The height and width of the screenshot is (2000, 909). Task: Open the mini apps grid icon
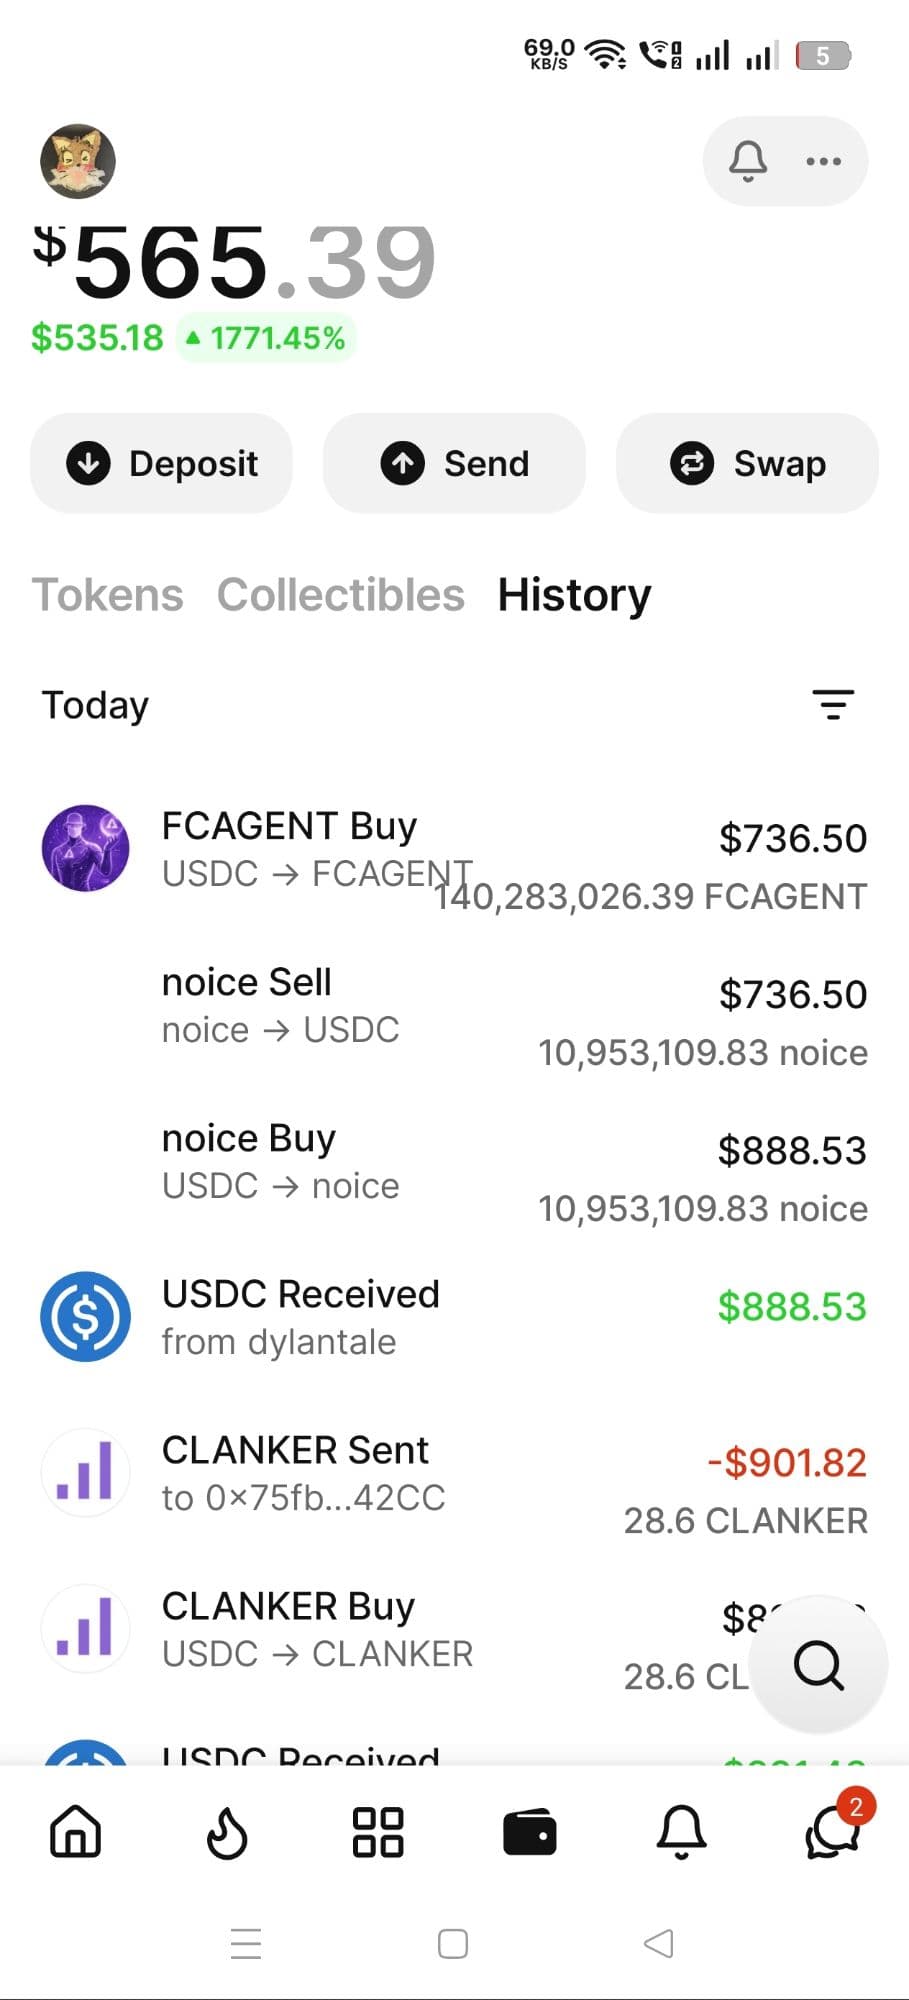[378, 1833]
